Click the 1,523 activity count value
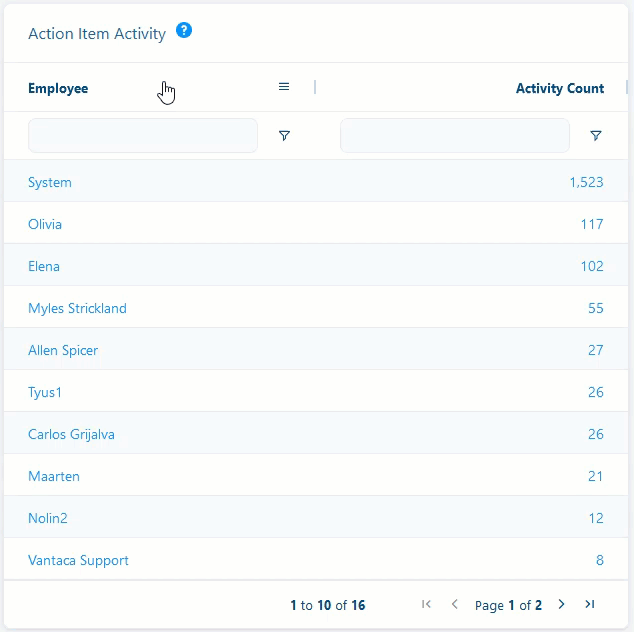 pos(586,182)
